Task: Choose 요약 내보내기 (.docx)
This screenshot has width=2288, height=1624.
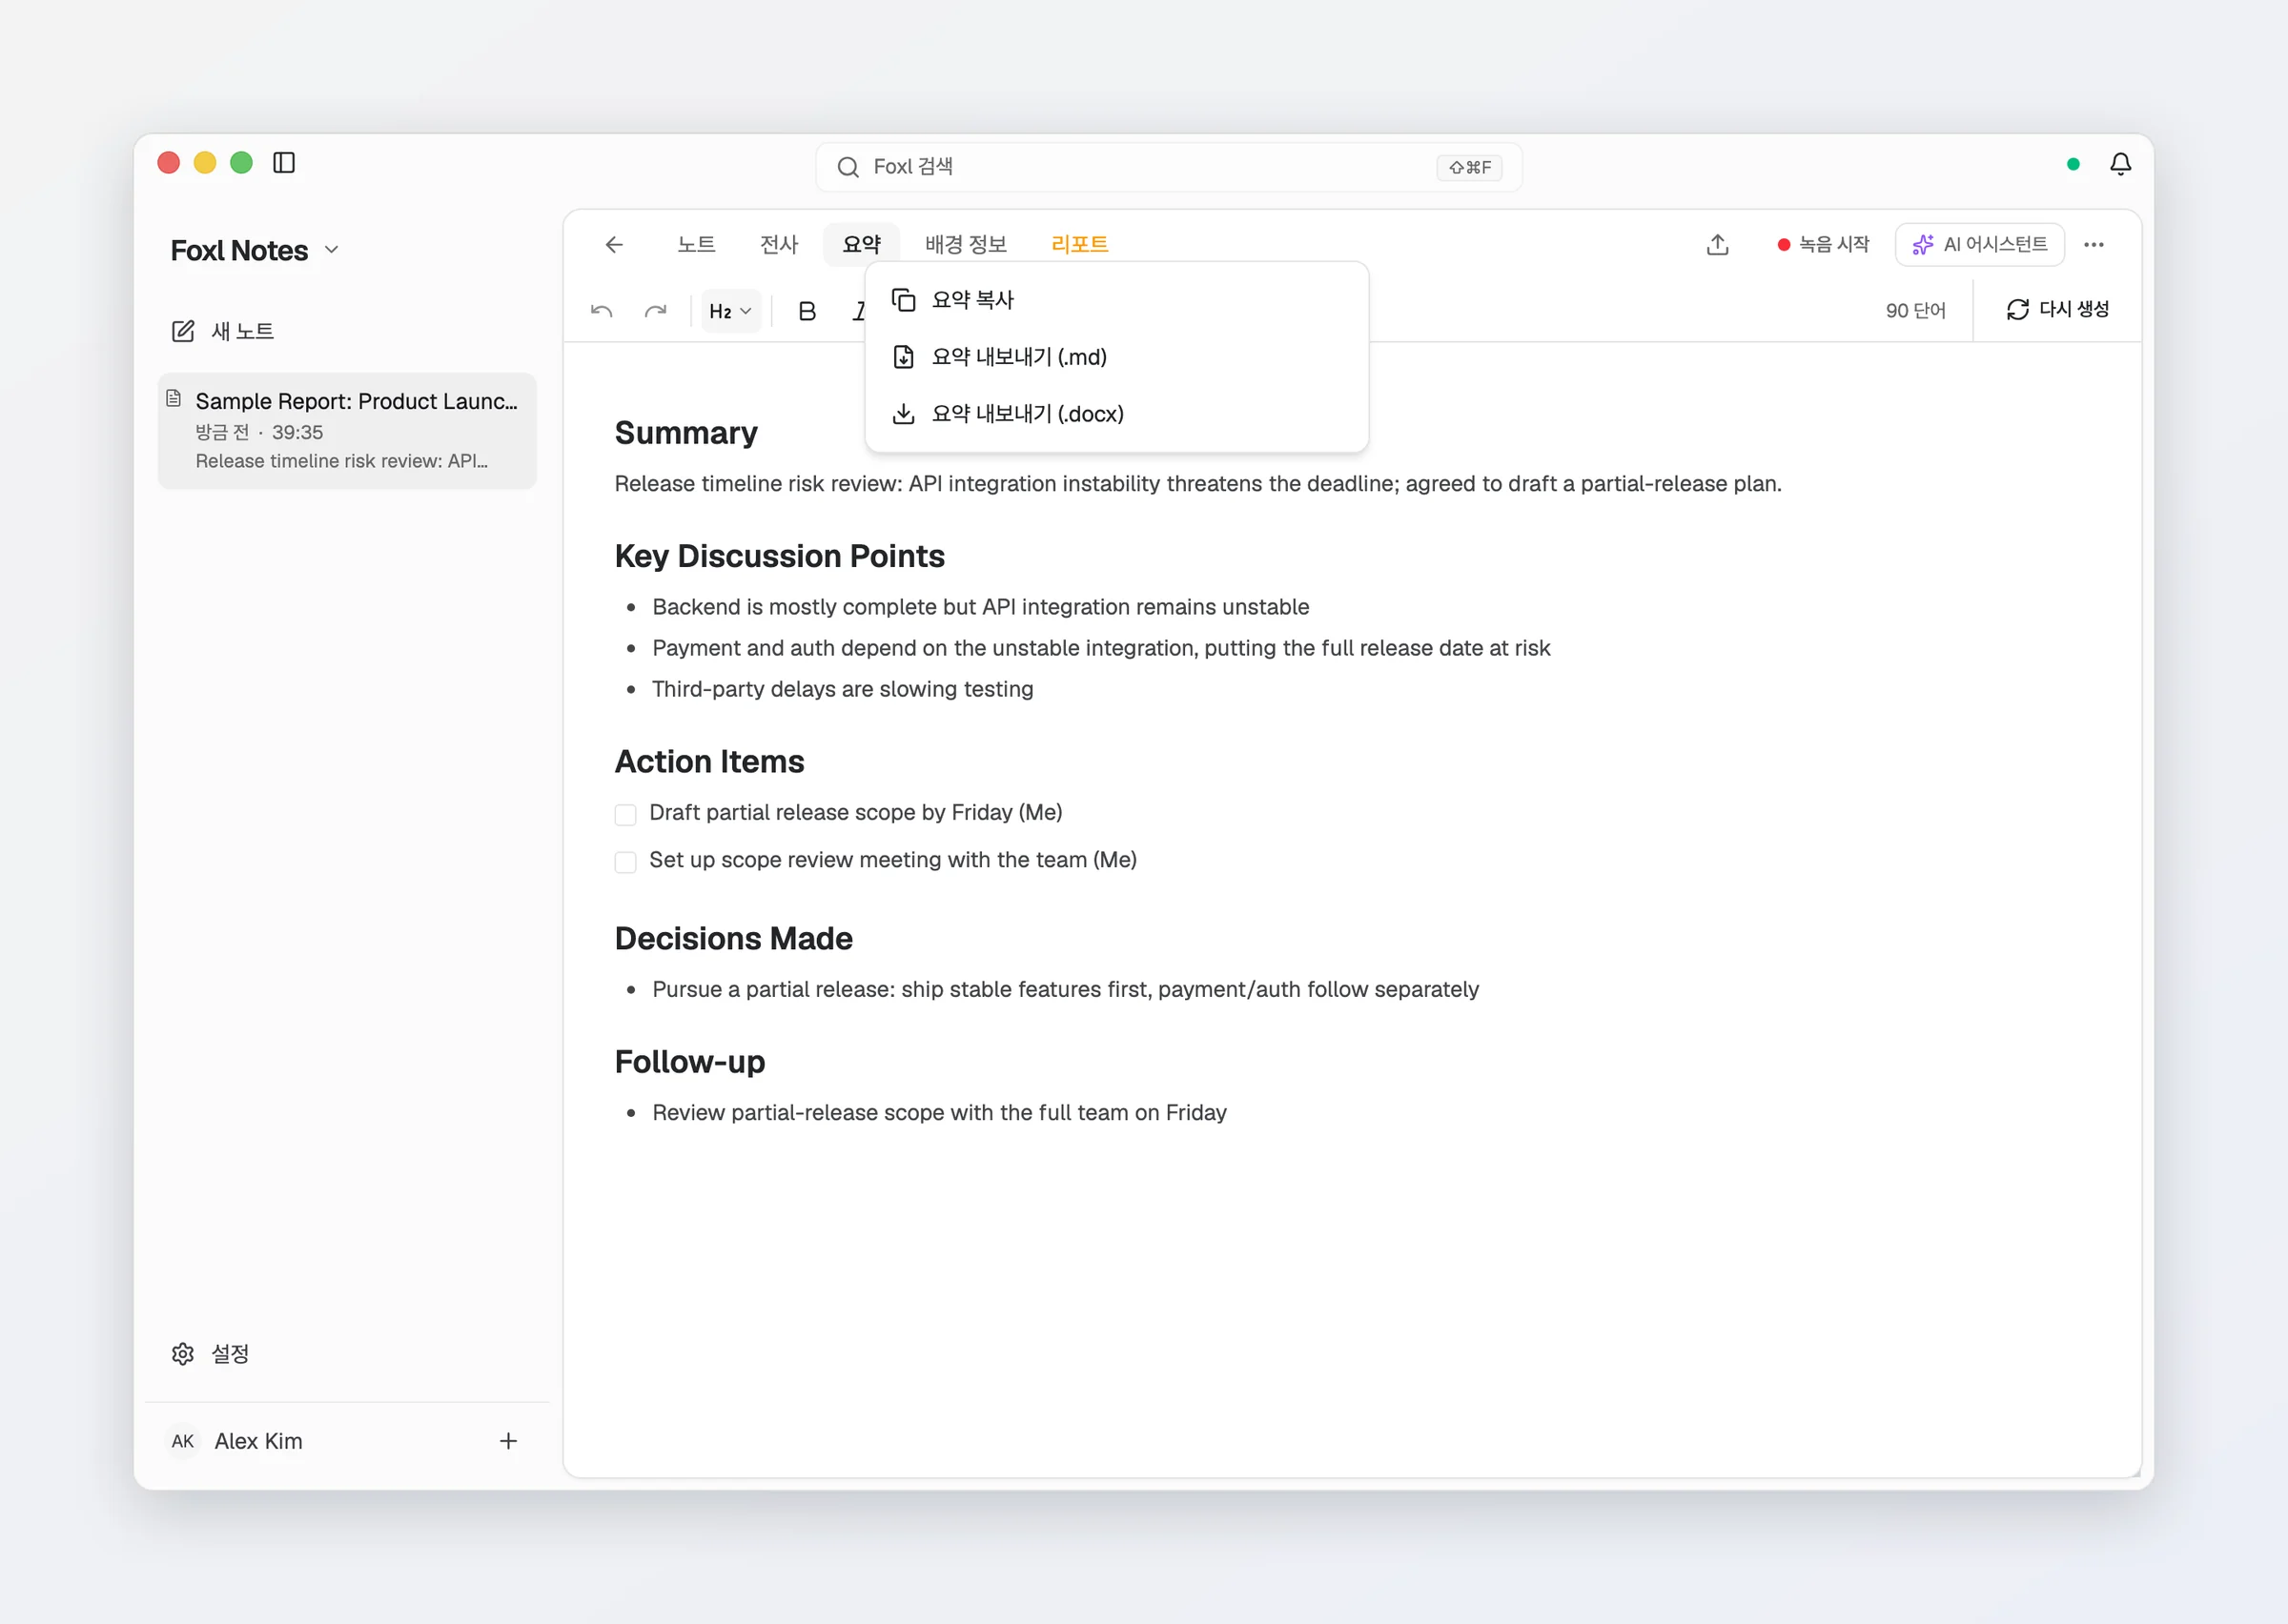Action: point(1116,414)
